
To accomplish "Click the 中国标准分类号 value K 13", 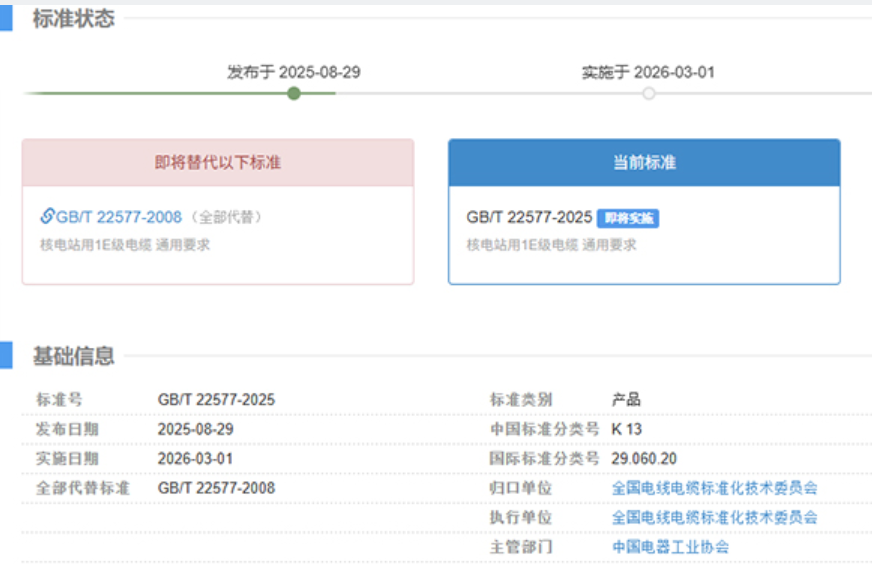I will [x=627, y=429].
